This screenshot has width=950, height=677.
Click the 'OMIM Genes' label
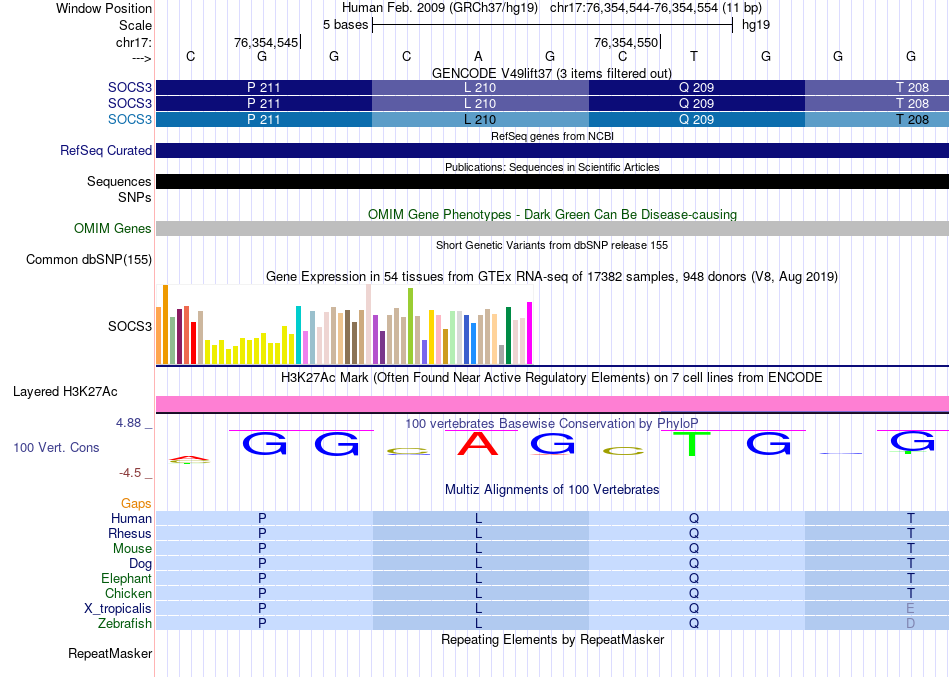pyautogui.click(x=113, y=228)
